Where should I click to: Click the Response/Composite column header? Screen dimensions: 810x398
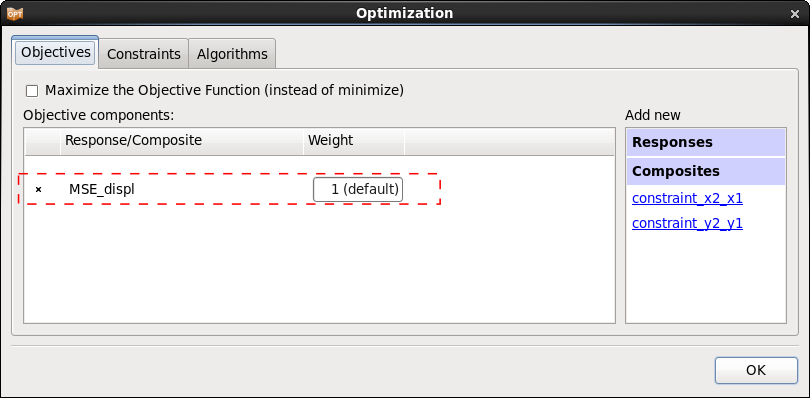pyautogui.click(x=181, y=141)
